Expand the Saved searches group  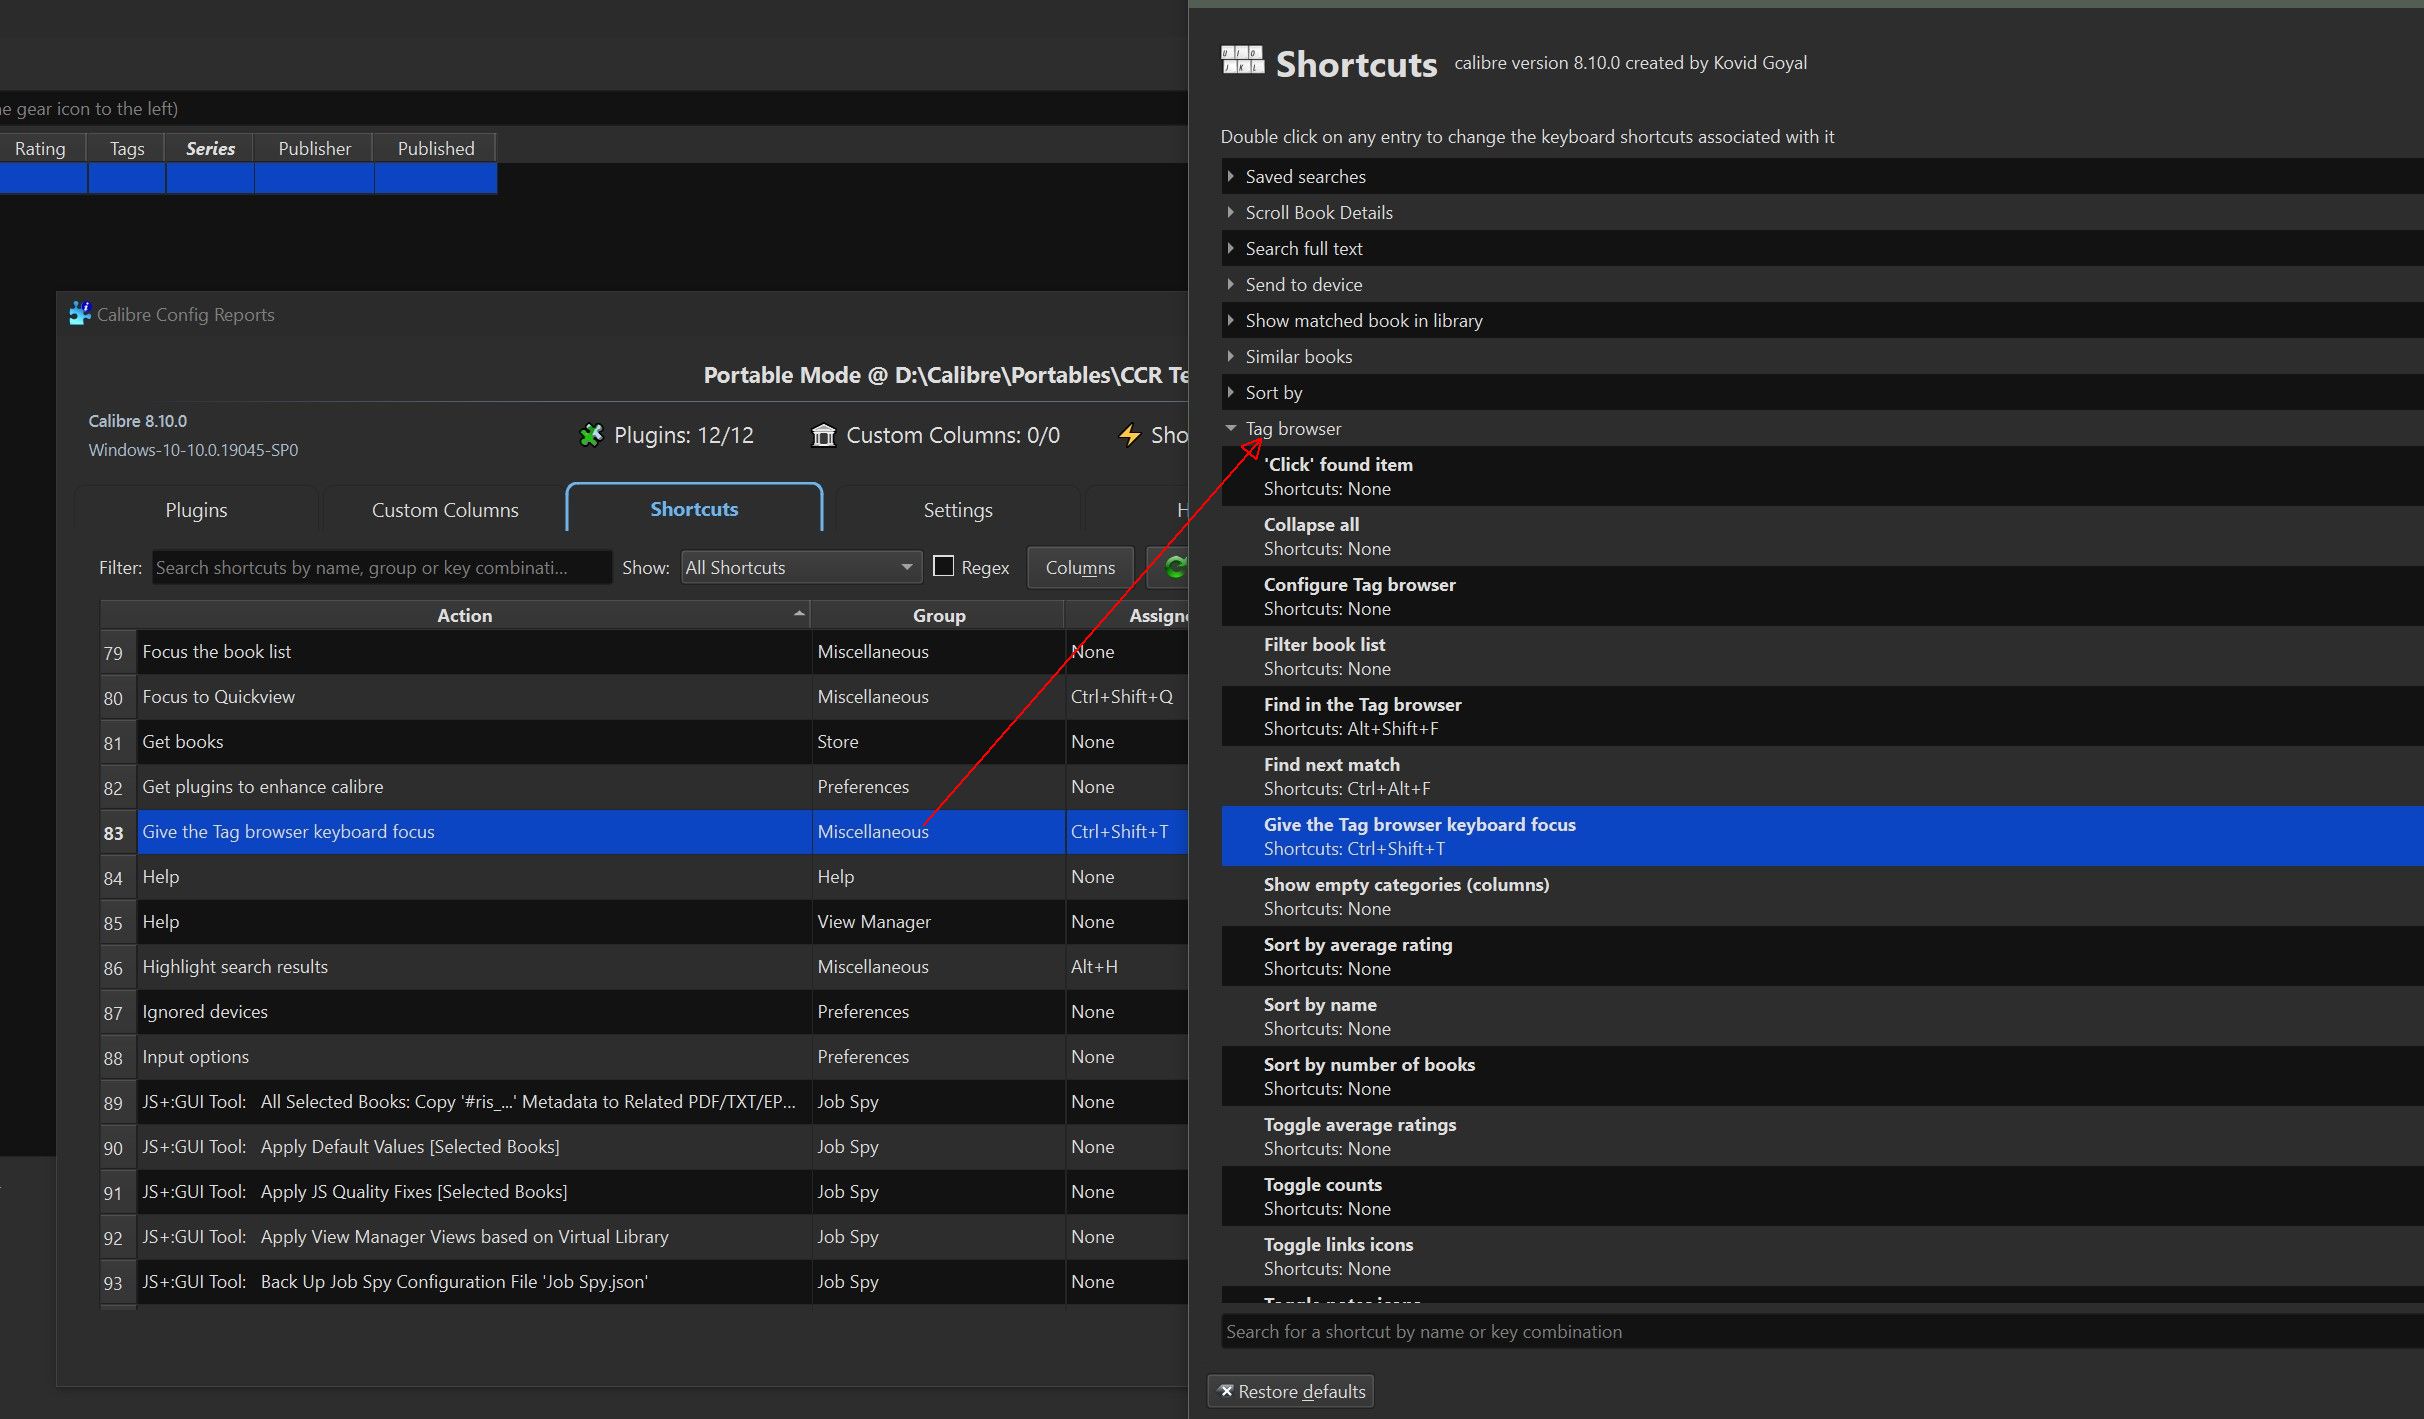coord(1230,176)
